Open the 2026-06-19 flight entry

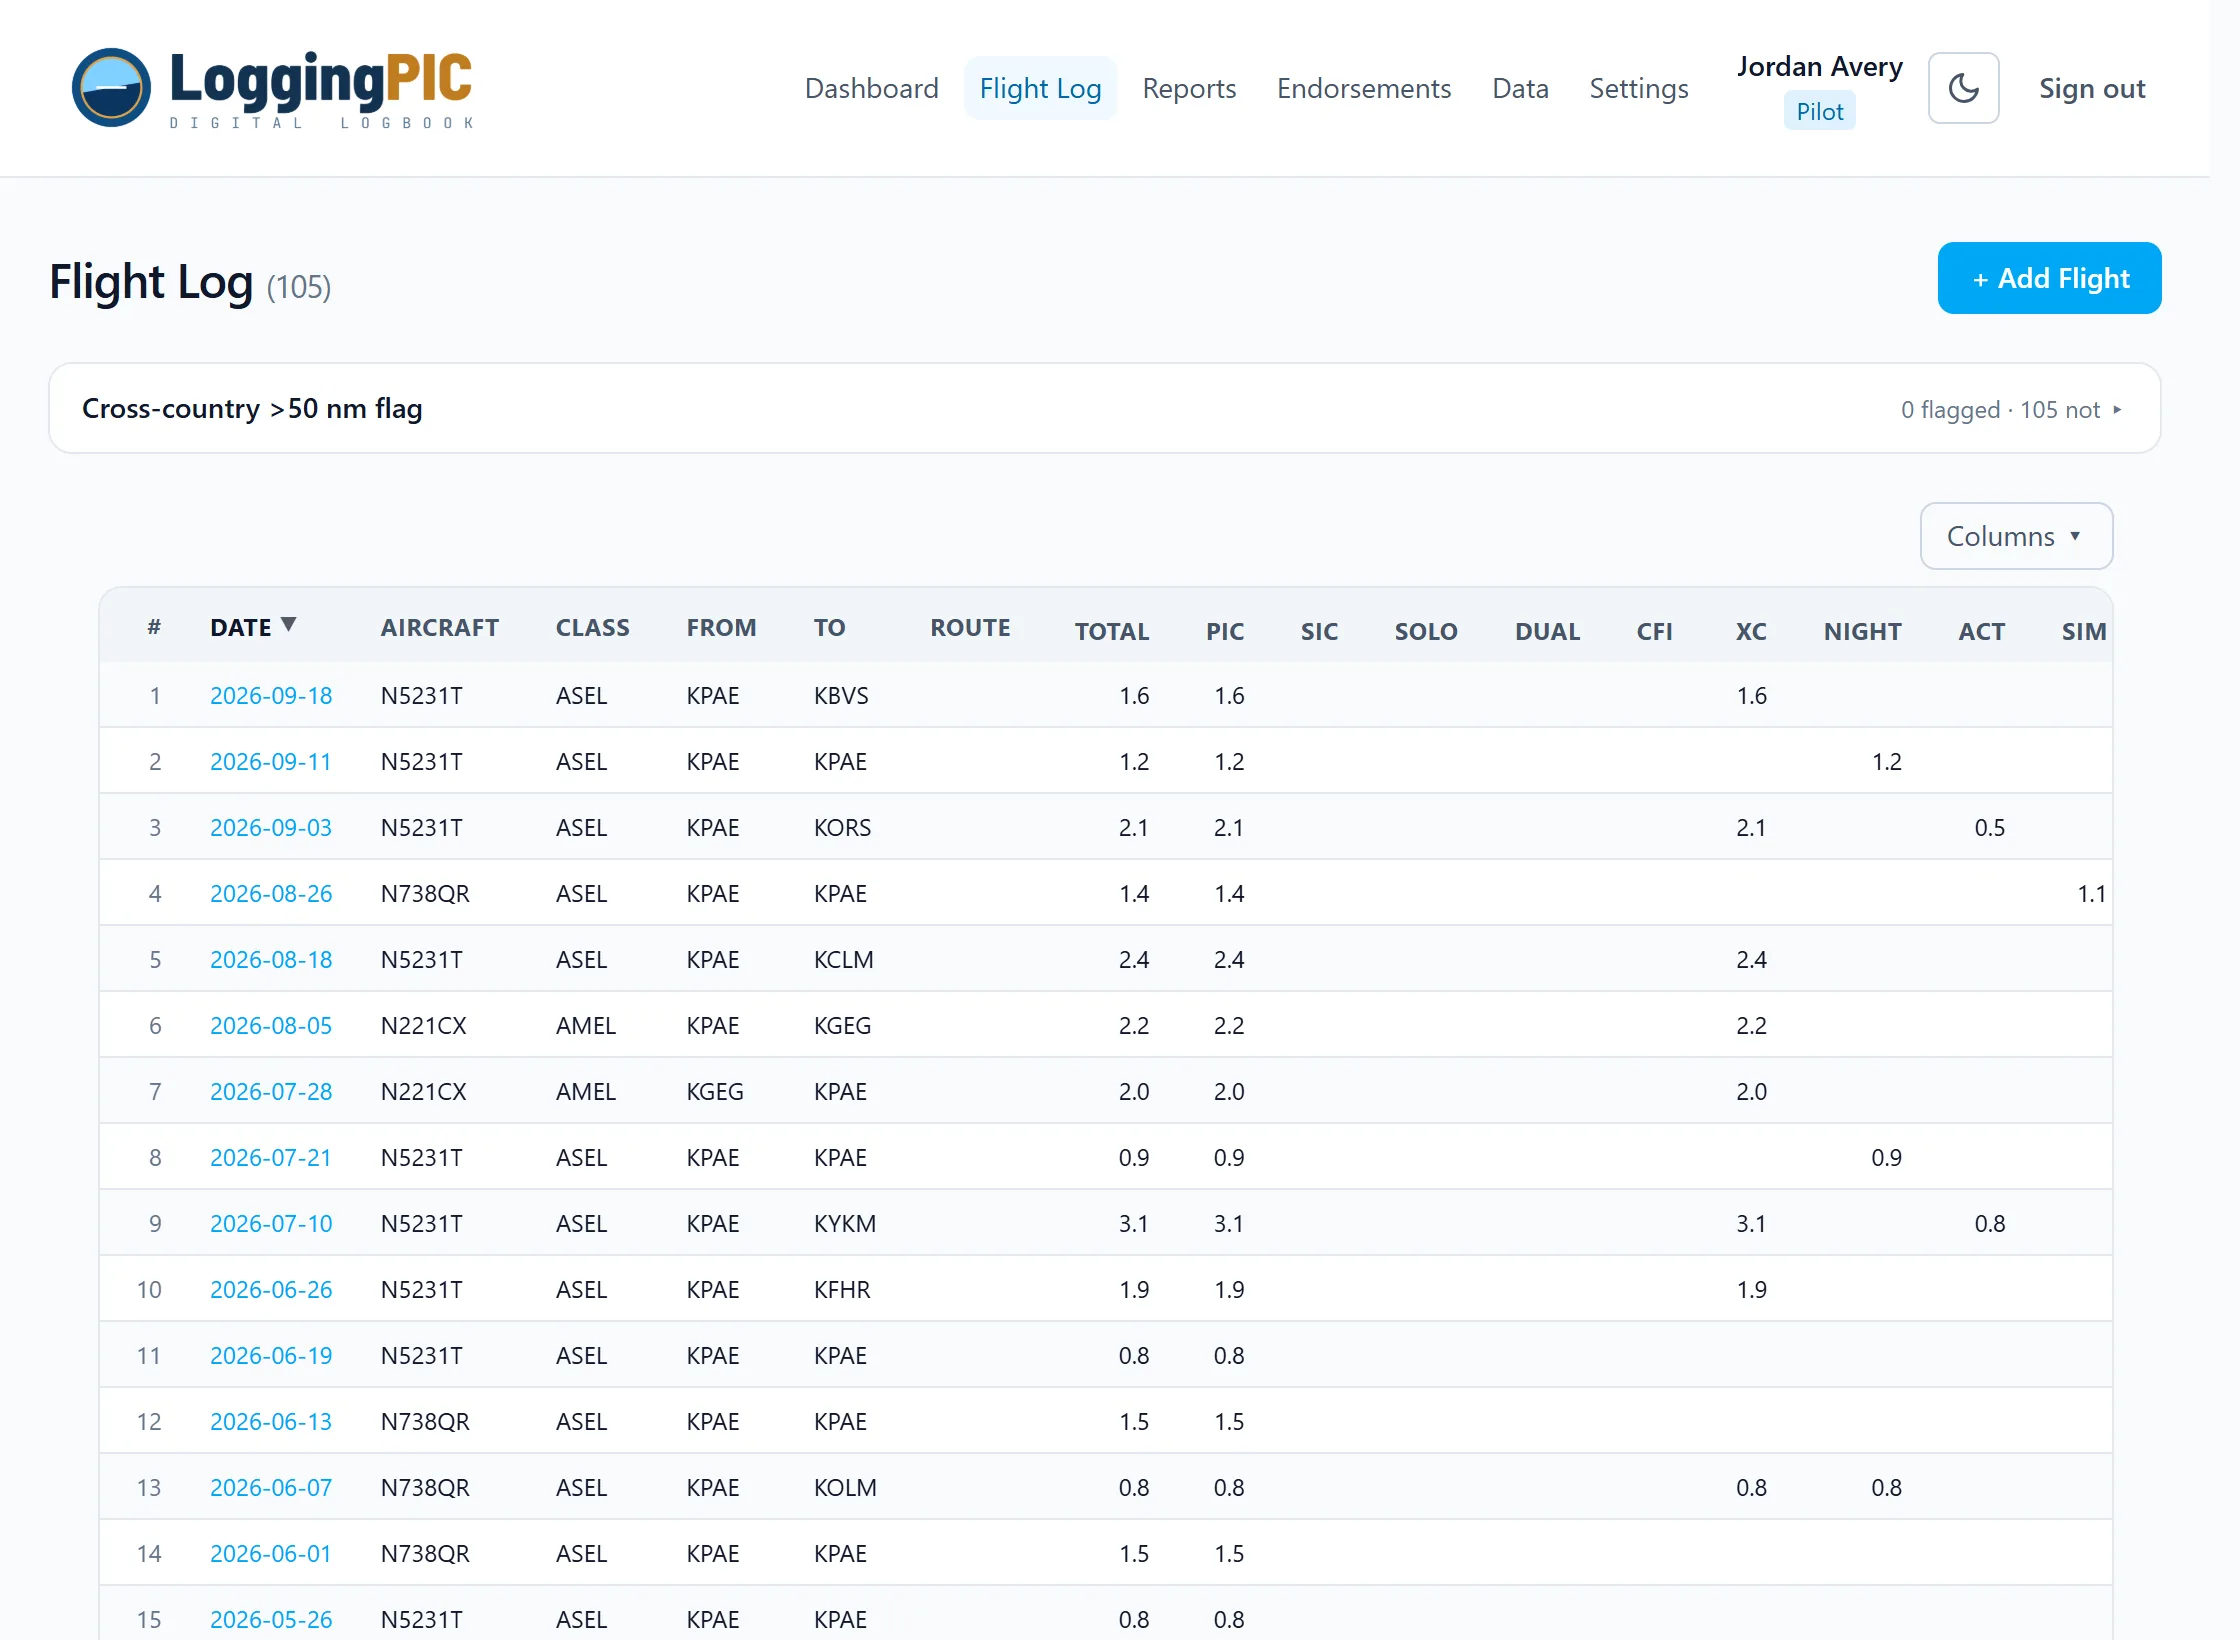pos(271,1355)
